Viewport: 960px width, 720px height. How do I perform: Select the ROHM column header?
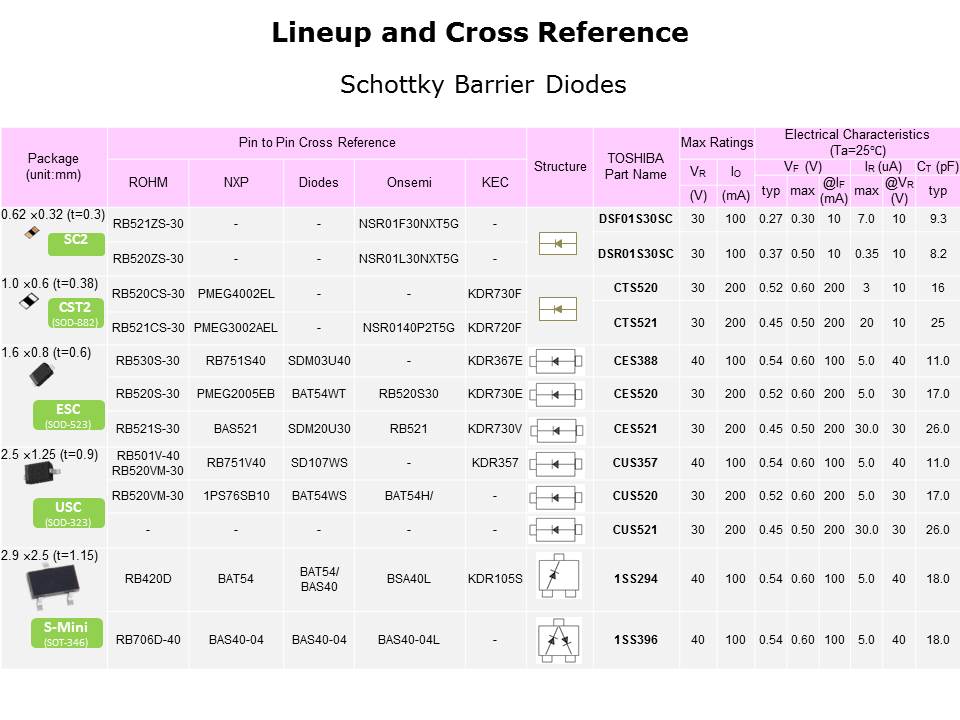pyautogui.click(x=148, y=183)
